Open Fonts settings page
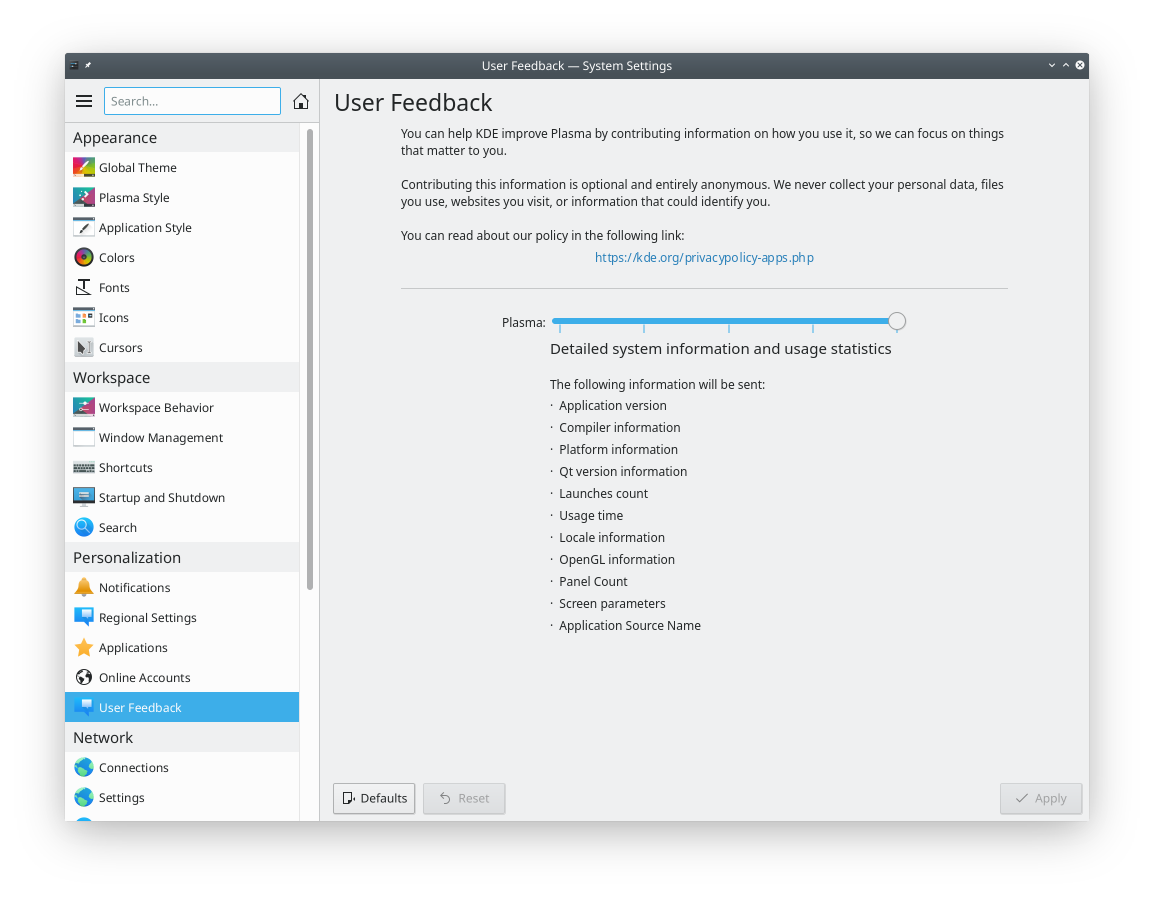The image size is (1154, 898). (x=182, y=287)
